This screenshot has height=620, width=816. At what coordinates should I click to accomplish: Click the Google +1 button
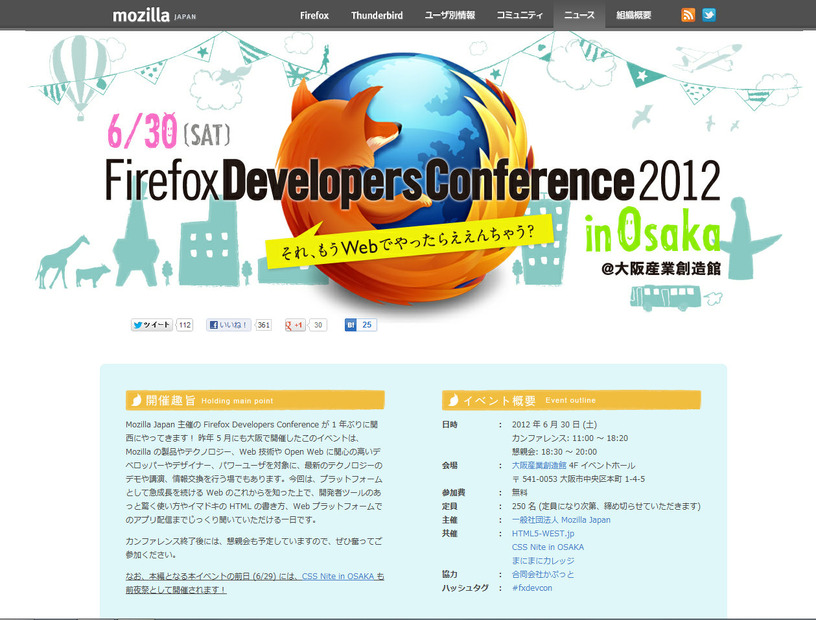click(295, 325)
